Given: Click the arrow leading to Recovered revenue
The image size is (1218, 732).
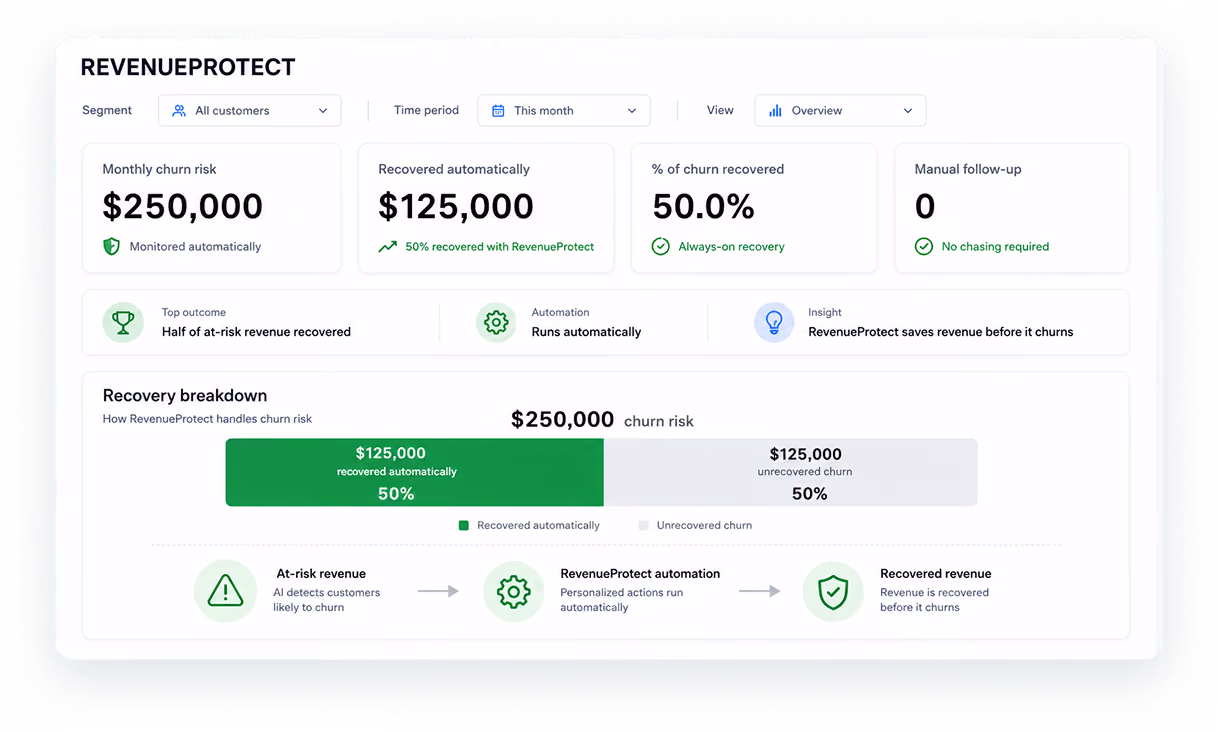Looking at the screenshot, I should pos(760,591).
